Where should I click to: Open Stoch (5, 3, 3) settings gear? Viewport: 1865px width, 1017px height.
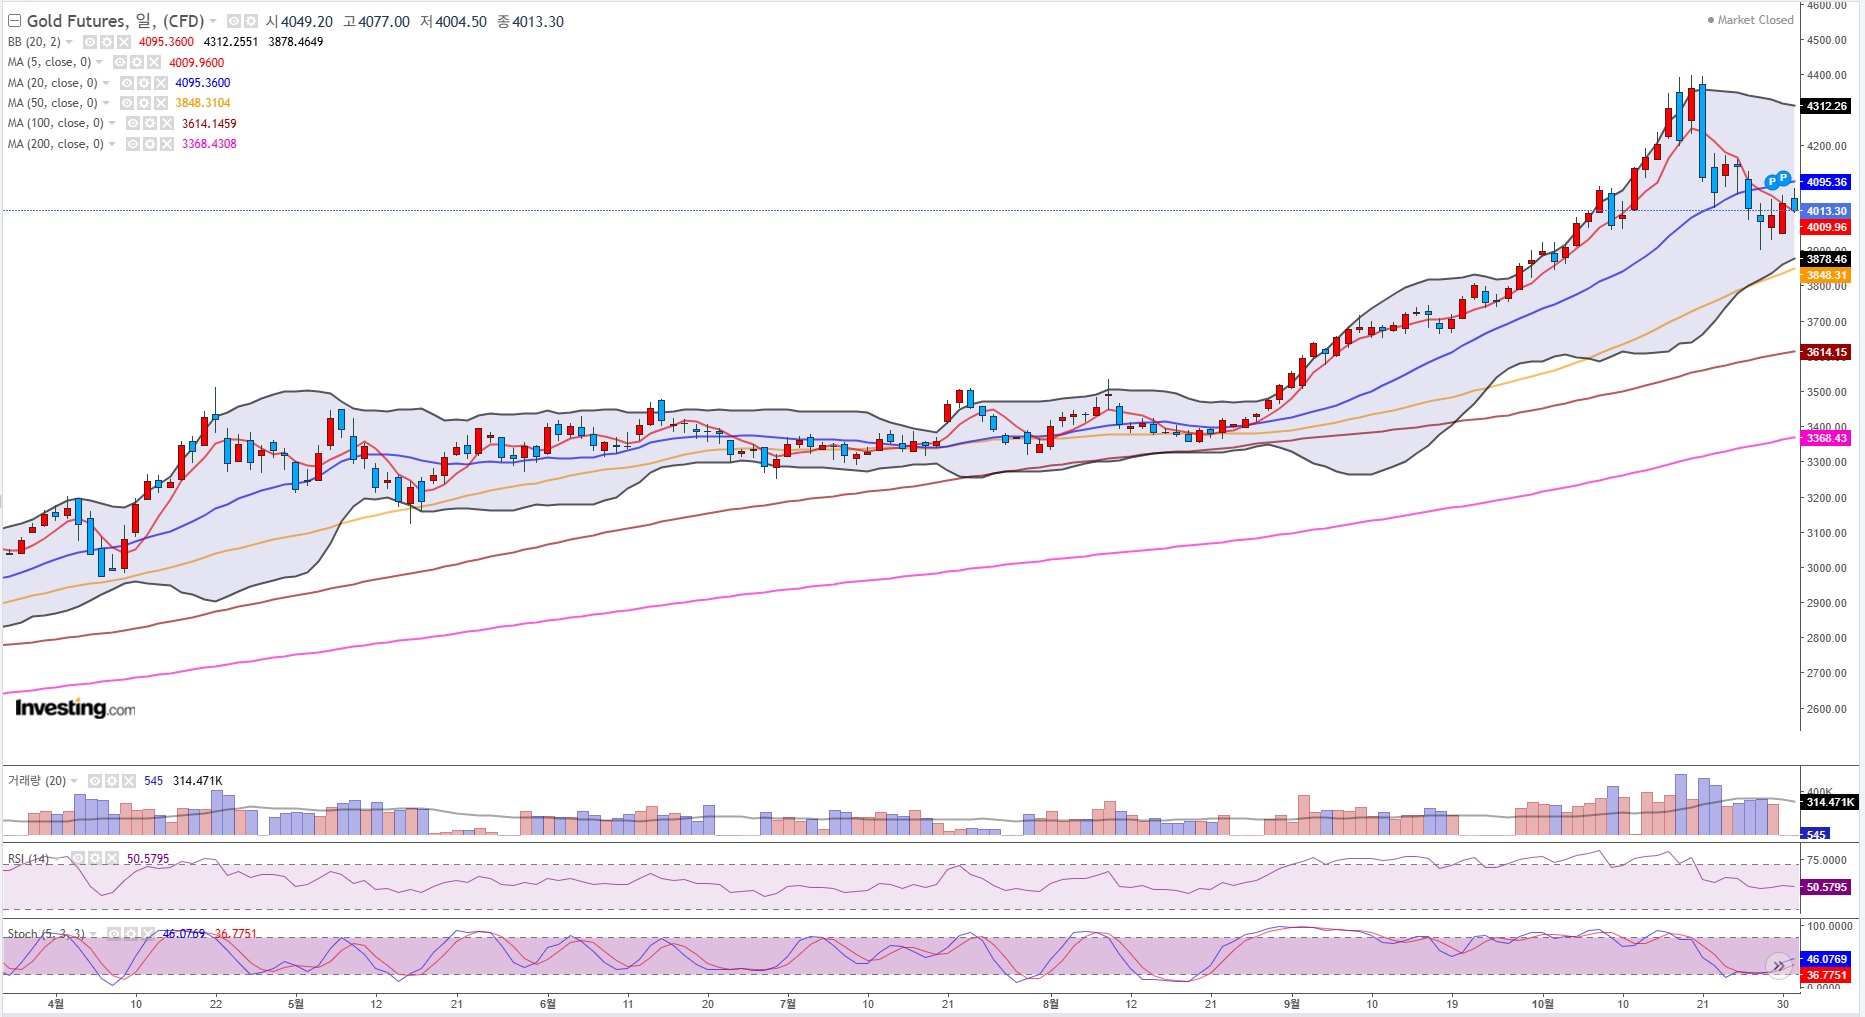pos(131,934)
